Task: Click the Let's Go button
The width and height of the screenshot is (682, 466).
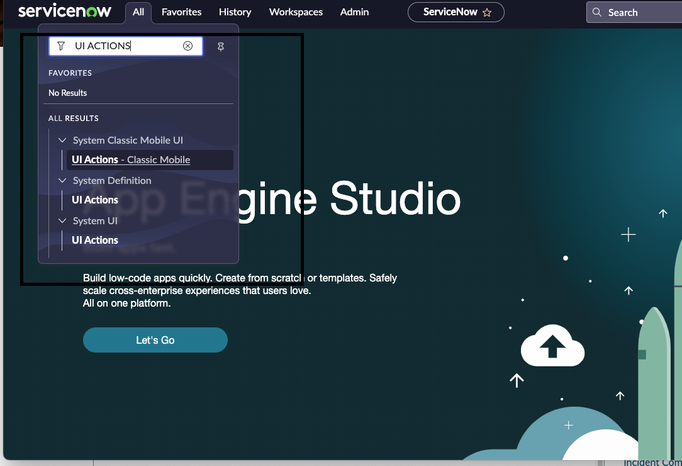Action: pos(155,340)
